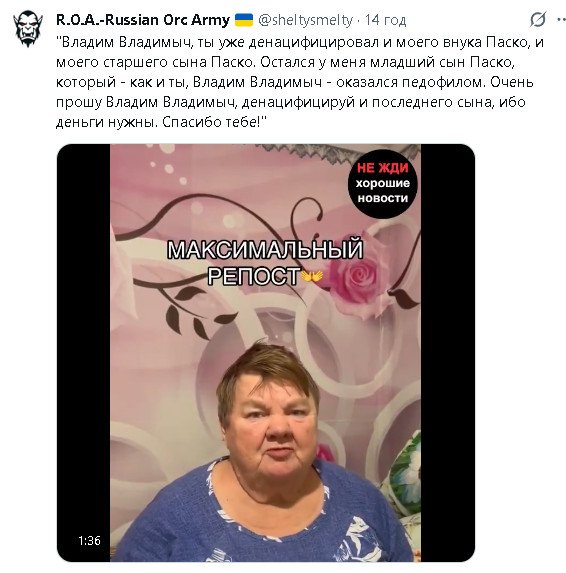566x573 pixels.
Task: Click the tweet text ending "Спасибо тебе!"
Action: (161, 122)
